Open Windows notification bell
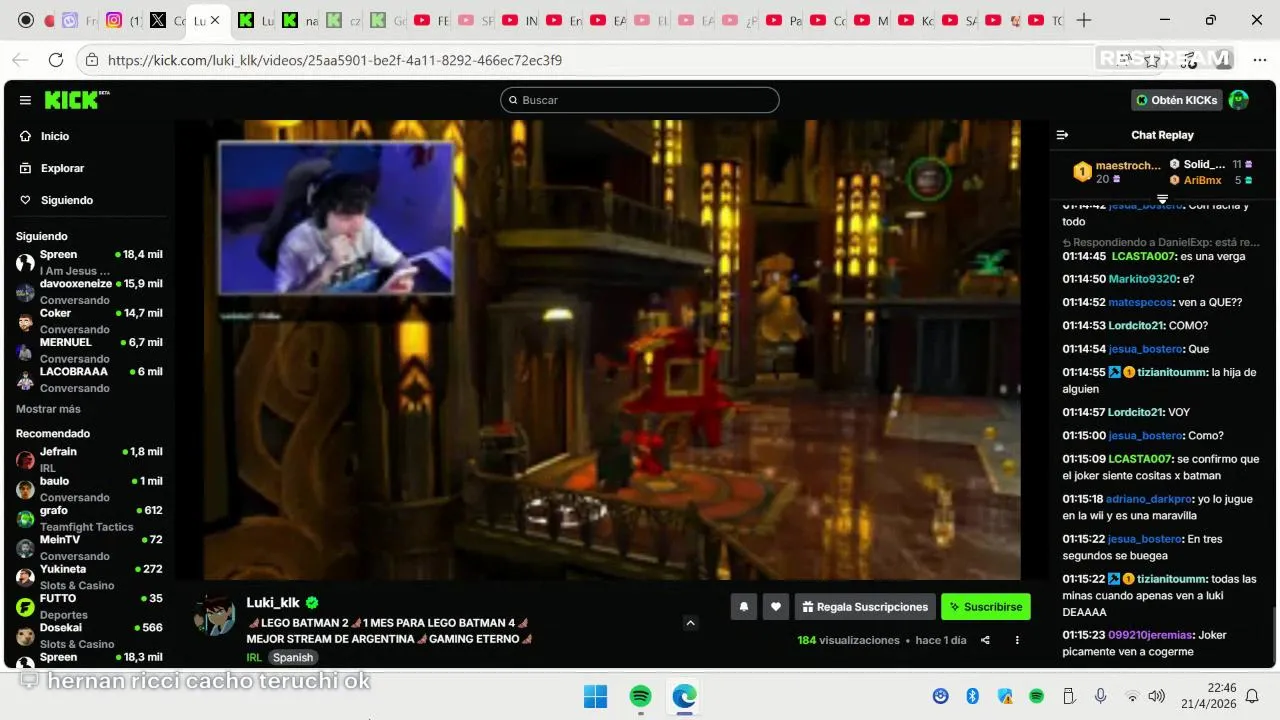Image resolution: width=1280 pixels, height=720 pixels. point(1252,696)
